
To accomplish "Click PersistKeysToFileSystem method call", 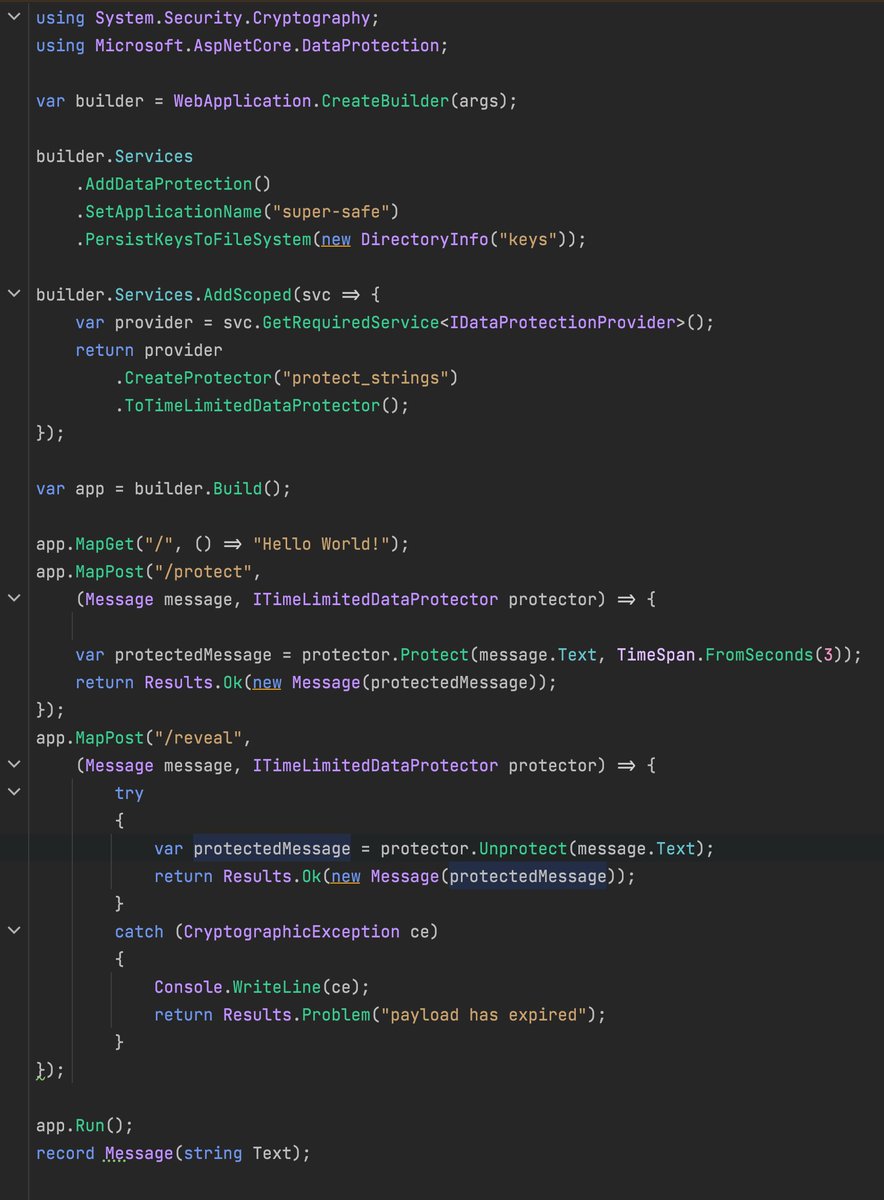I will 198,239.
